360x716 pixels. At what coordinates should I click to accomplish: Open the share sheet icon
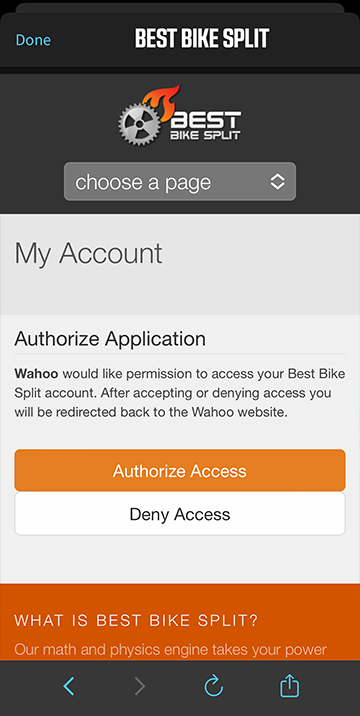[x=290, y=686]
